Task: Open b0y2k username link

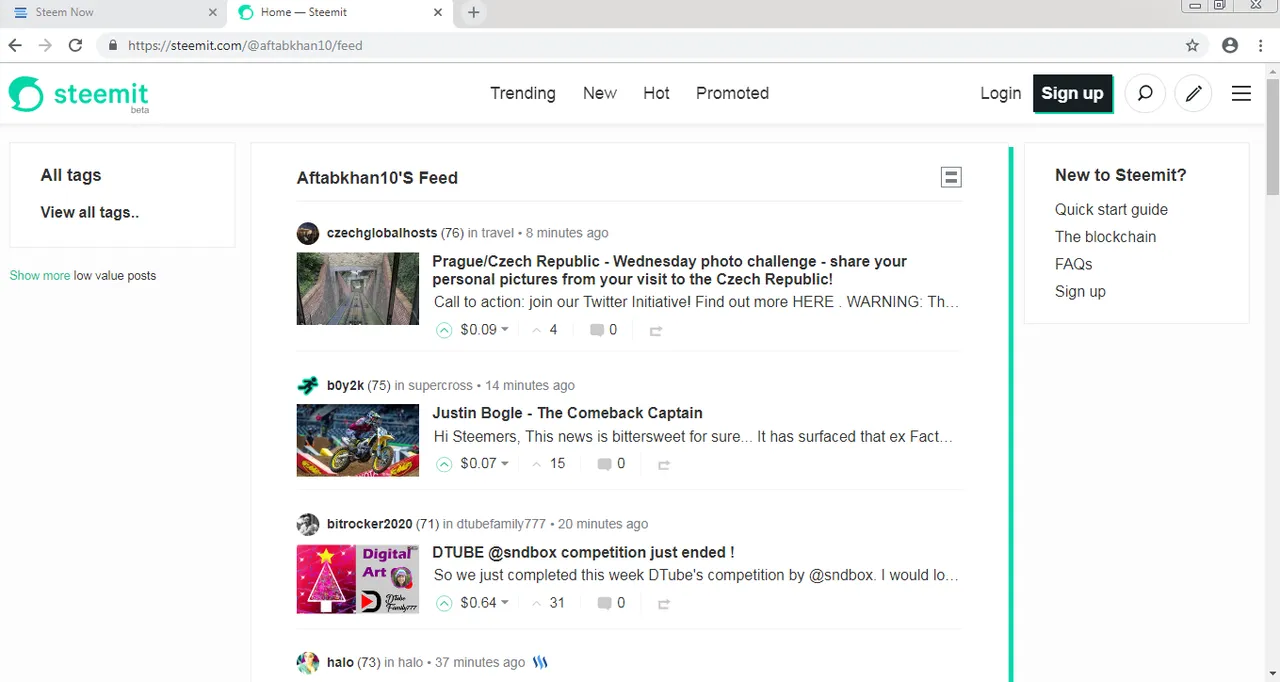Action: tap(345, 385)
